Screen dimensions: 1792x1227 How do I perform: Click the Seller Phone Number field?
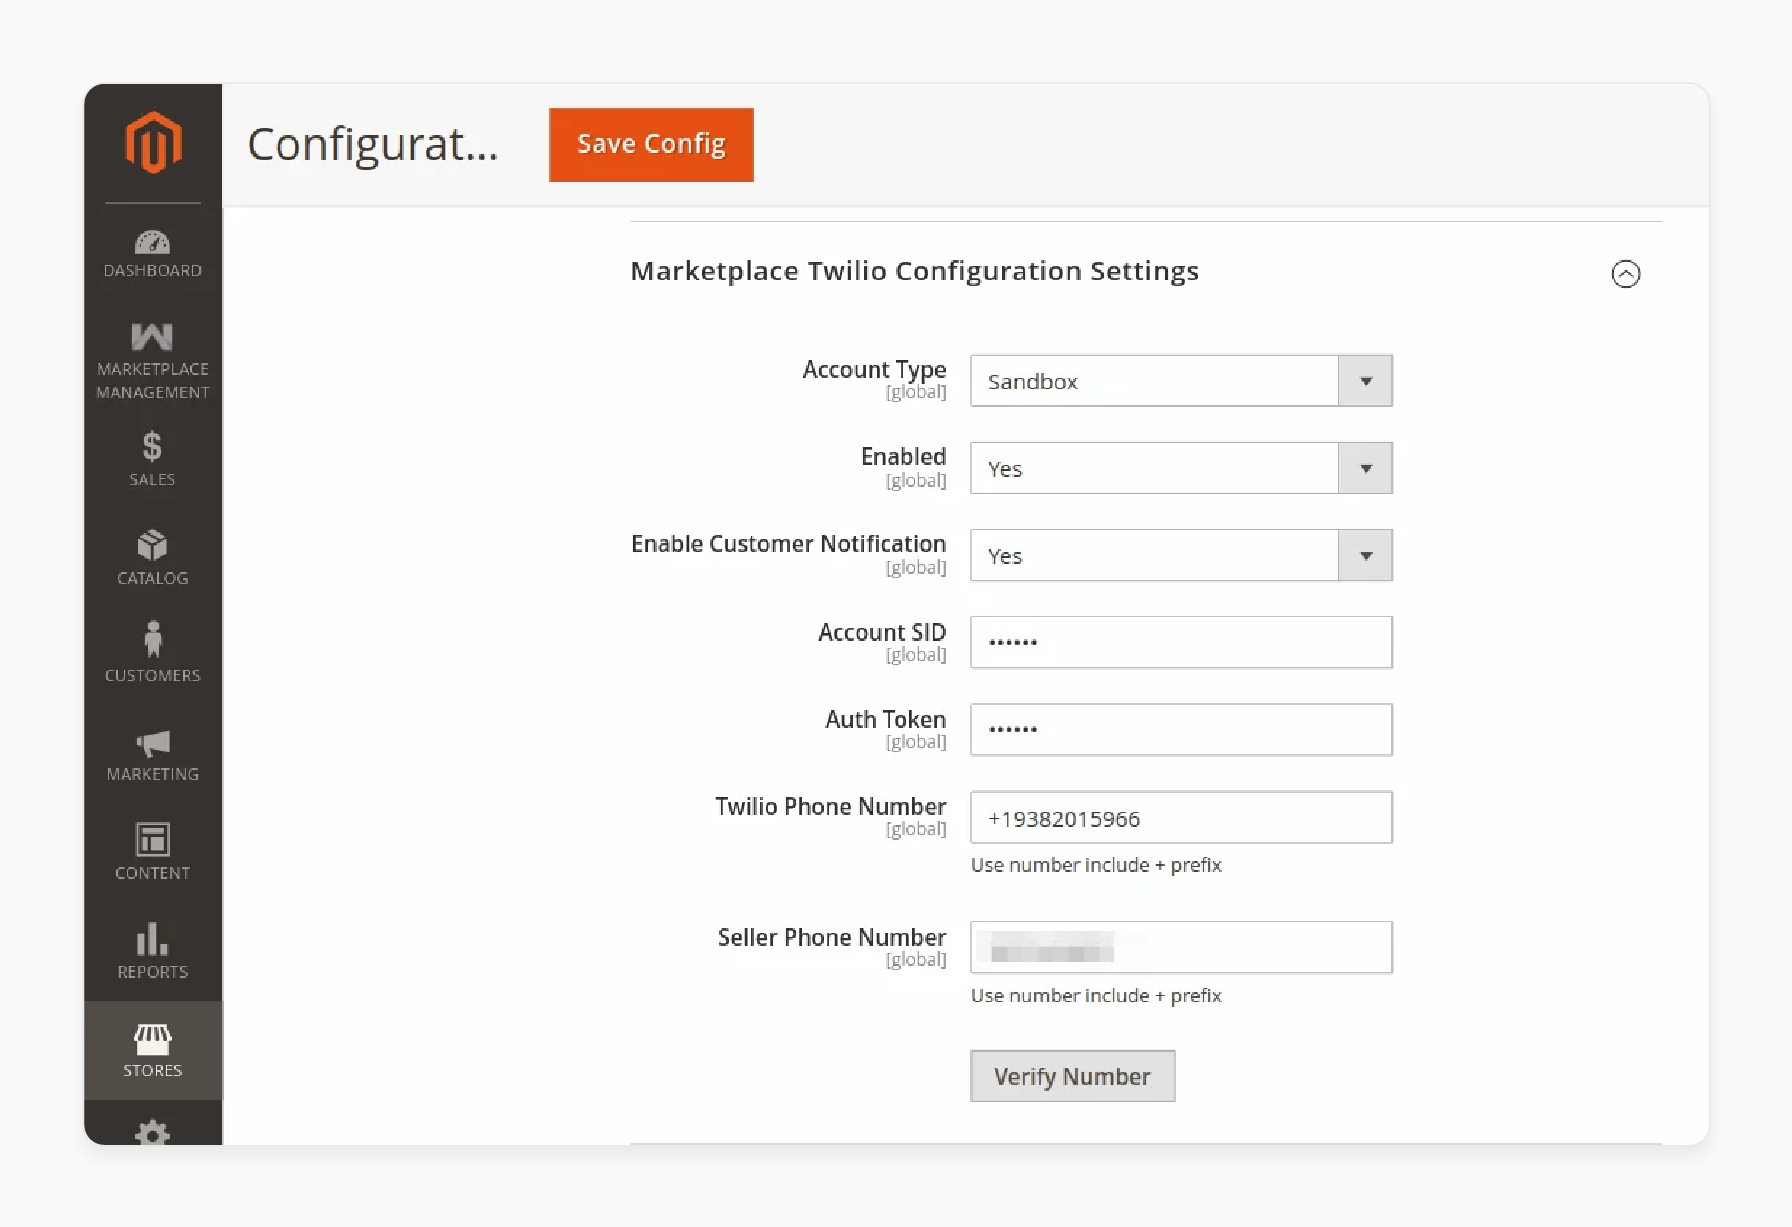click(x=1181, y=947)
